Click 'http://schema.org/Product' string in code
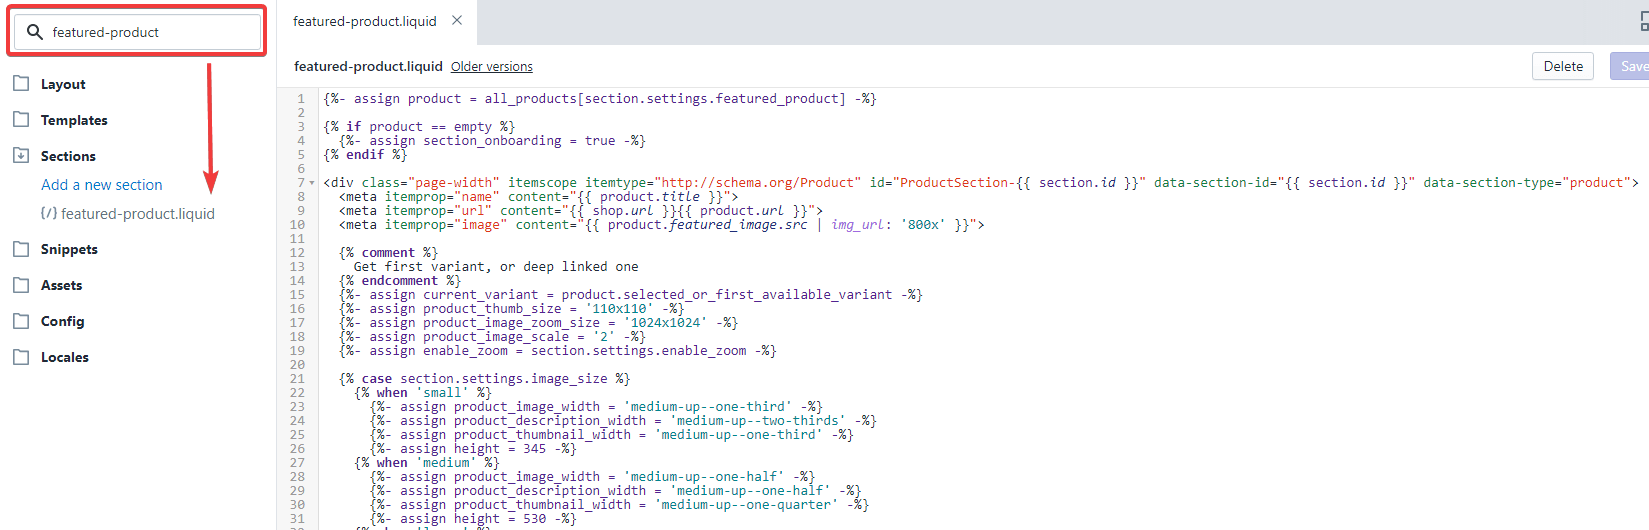 pyautogui.click(x=758, y=183)
